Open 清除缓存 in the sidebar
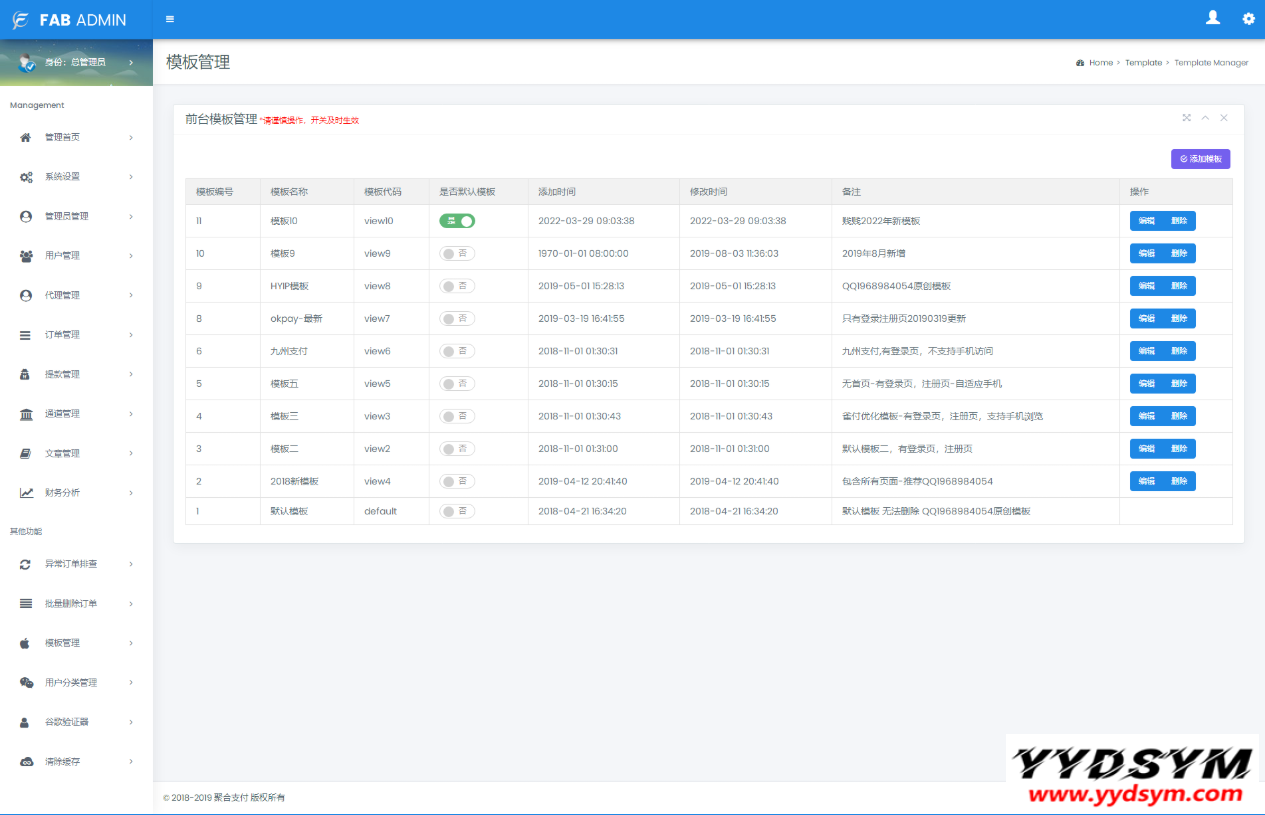 (x=62, y=762)
